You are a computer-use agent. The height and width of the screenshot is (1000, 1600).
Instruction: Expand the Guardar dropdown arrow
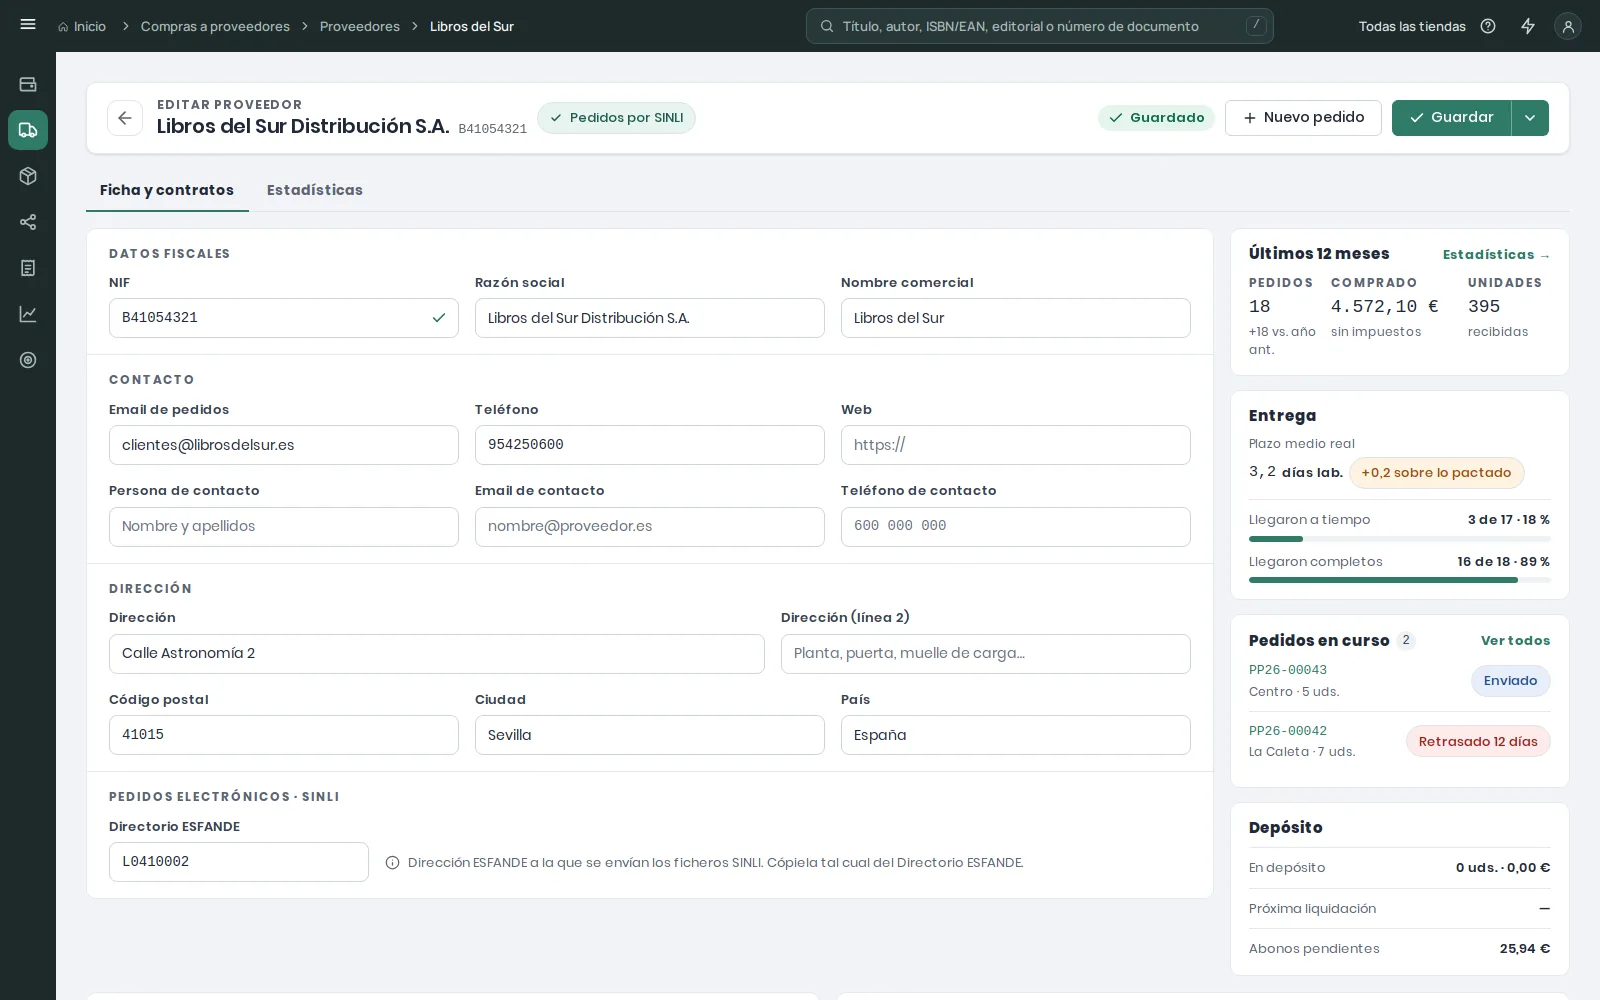1530,118
